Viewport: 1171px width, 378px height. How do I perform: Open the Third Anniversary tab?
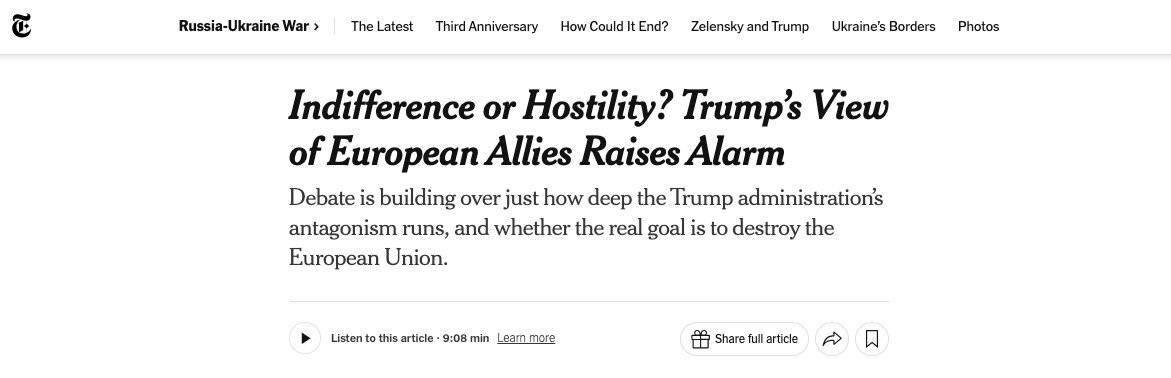pos(486,26)
